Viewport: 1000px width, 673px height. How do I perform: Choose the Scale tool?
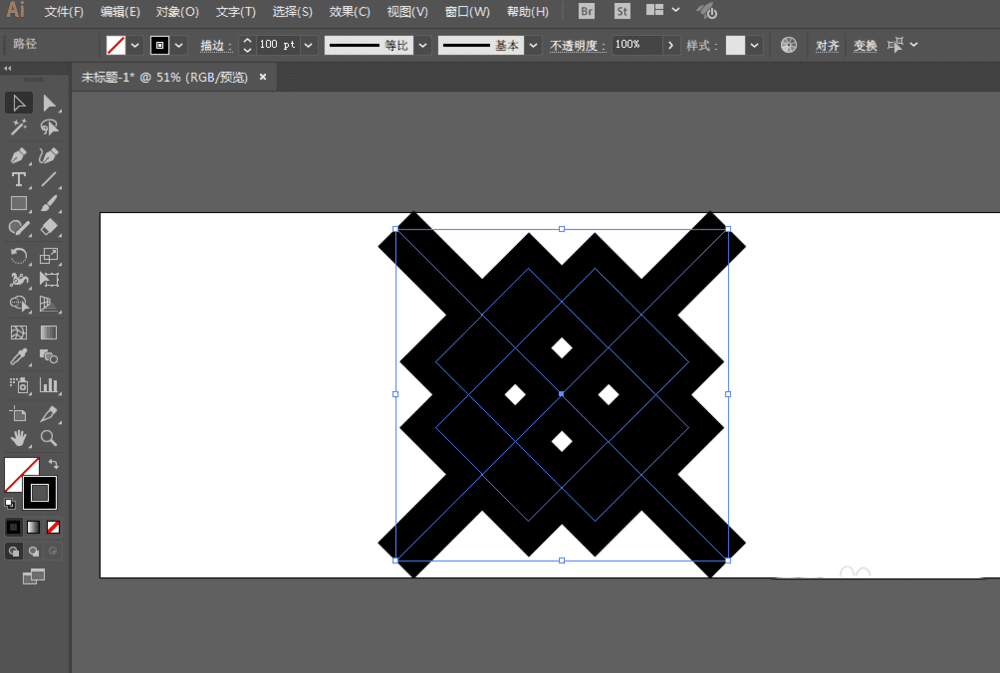coord(49,256)
